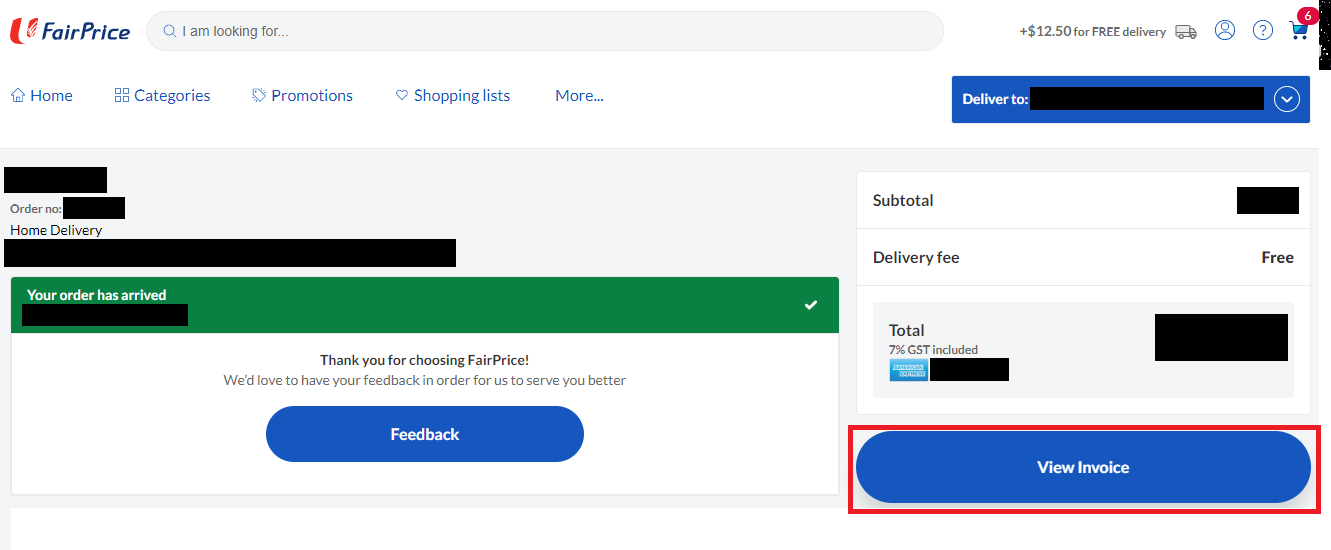
Task: Open the help question mark icon
Action: coord(1263,30)
